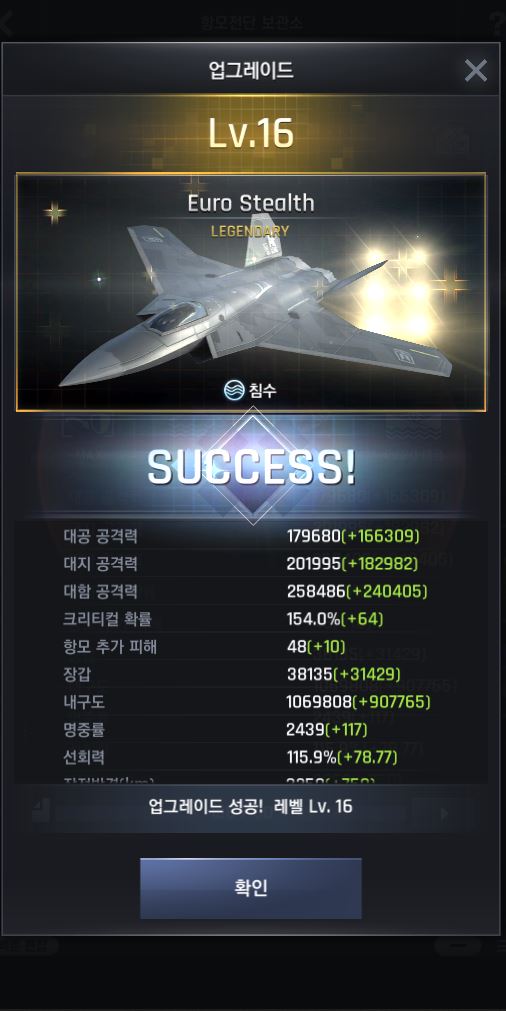Select the 대지 공격력 stat row
Viewport: 506px width, 1011px height.
251,564
